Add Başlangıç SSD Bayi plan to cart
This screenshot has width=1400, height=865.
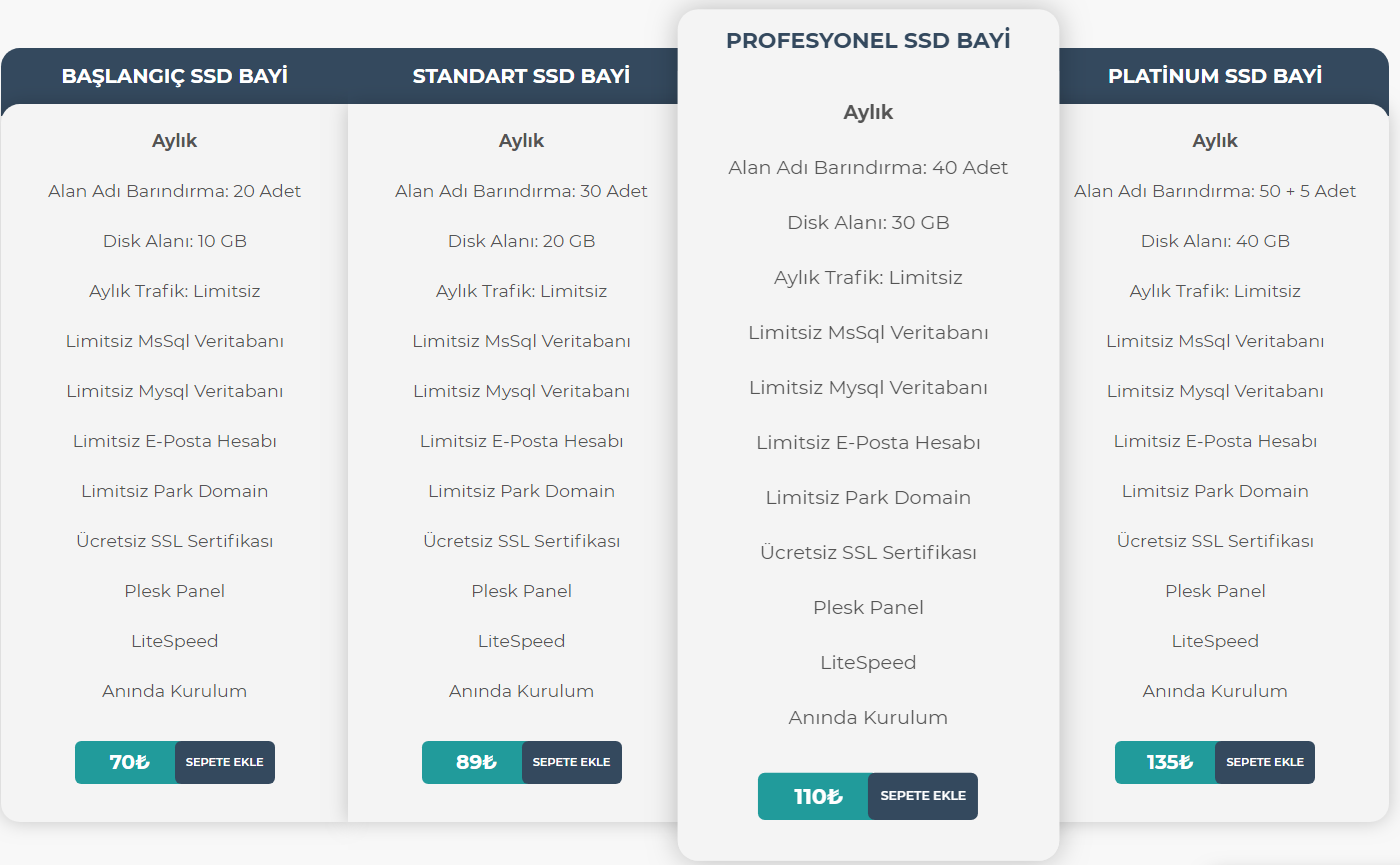click(225, 762)
